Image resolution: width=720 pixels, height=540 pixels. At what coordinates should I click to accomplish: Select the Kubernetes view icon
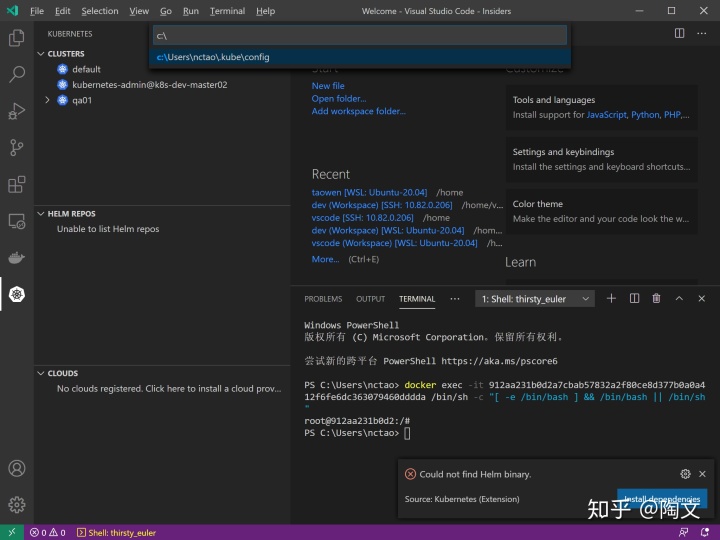(x=17, y=294)
